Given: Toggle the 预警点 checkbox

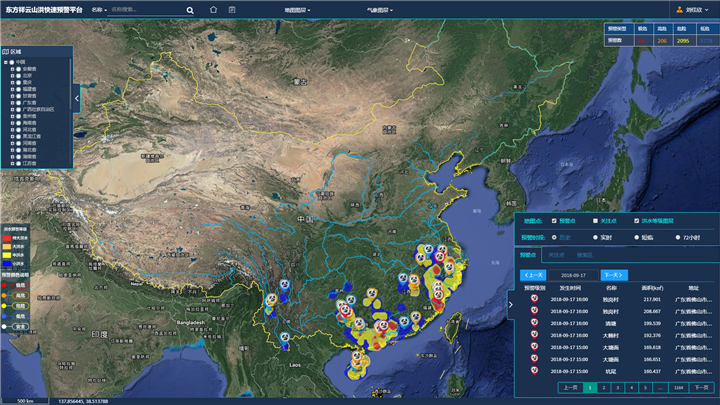Looking at the screenshot, I should pos(554,221).
